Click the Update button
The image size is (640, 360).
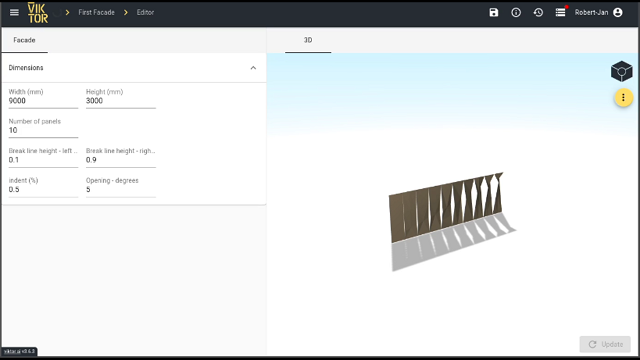605,344
